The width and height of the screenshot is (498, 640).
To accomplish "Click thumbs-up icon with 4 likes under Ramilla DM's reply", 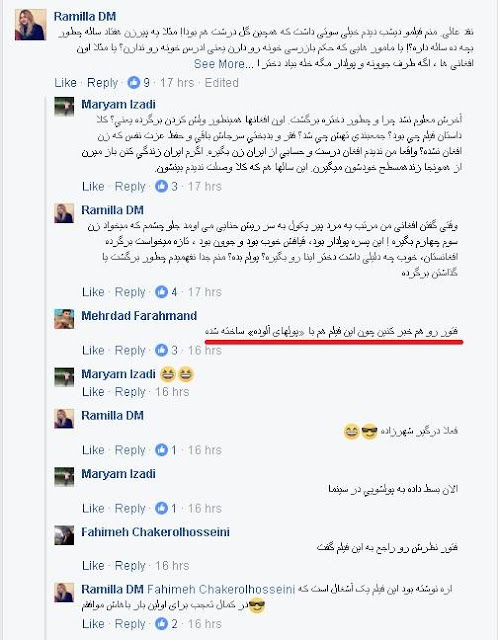I will pyautogui.click(x=162, y=292).
